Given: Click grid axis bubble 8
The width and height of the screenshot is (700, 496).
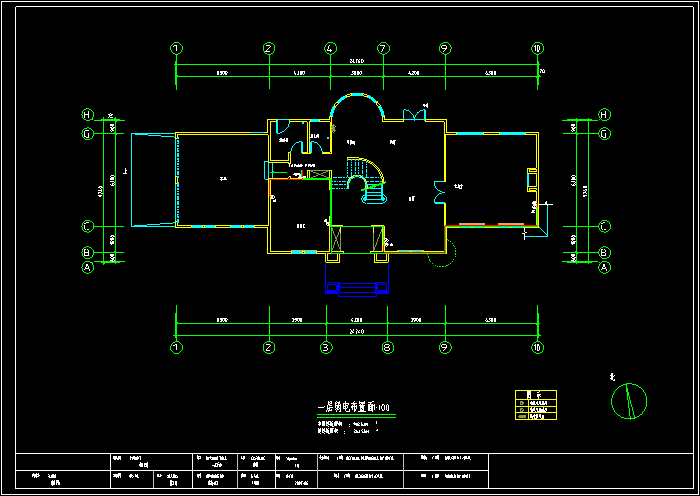Looking at the screenshot, I should 386,348.
